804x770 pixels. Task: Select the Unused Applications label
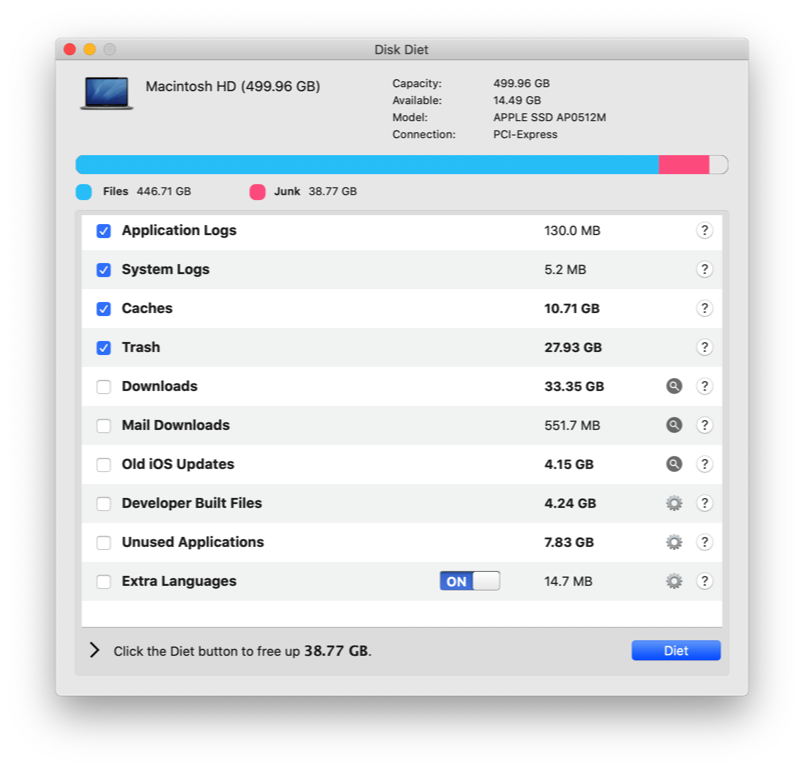(193, 542)
